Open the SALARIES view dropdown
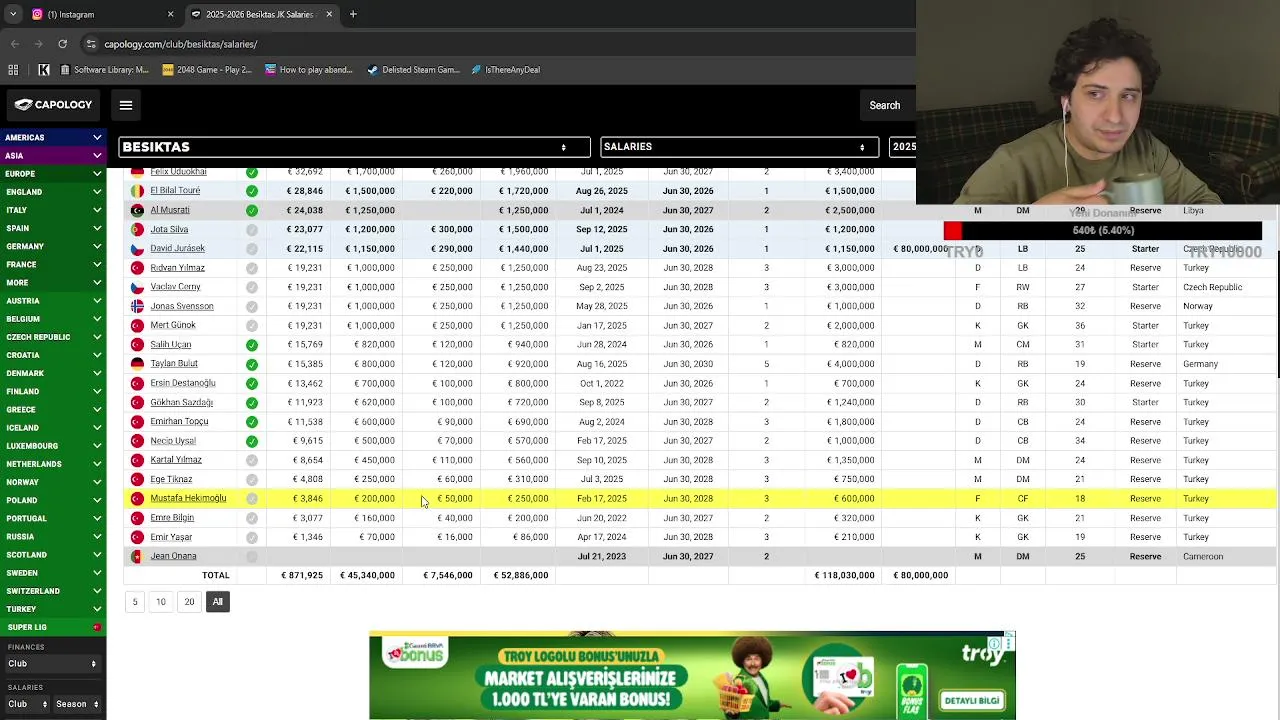The image size is (1280, 720). (739, 147)
